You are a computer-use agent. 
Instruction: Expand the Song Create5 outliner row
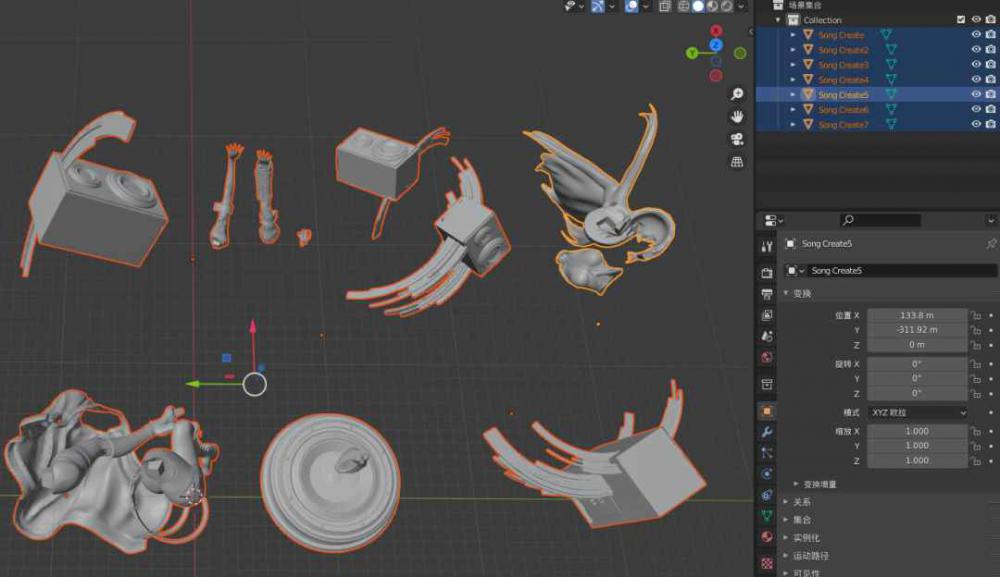click(793, 94)
